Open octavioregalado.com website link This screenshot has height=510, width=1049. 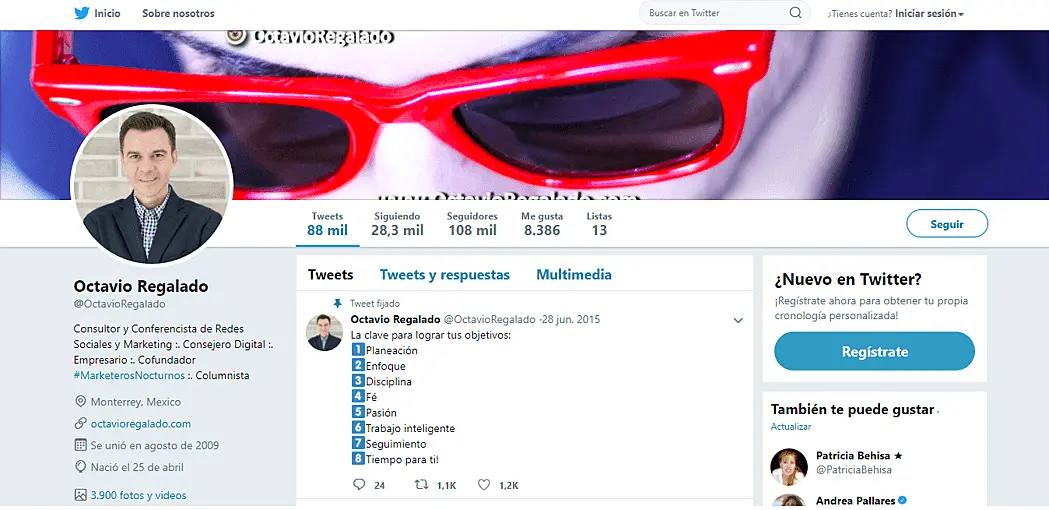[140, 424]
